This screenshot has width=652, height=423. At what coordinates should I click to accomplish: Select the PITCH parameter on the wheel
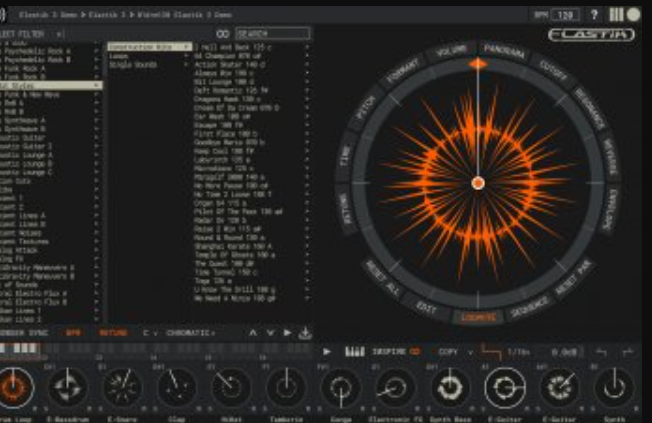(367, 109)
